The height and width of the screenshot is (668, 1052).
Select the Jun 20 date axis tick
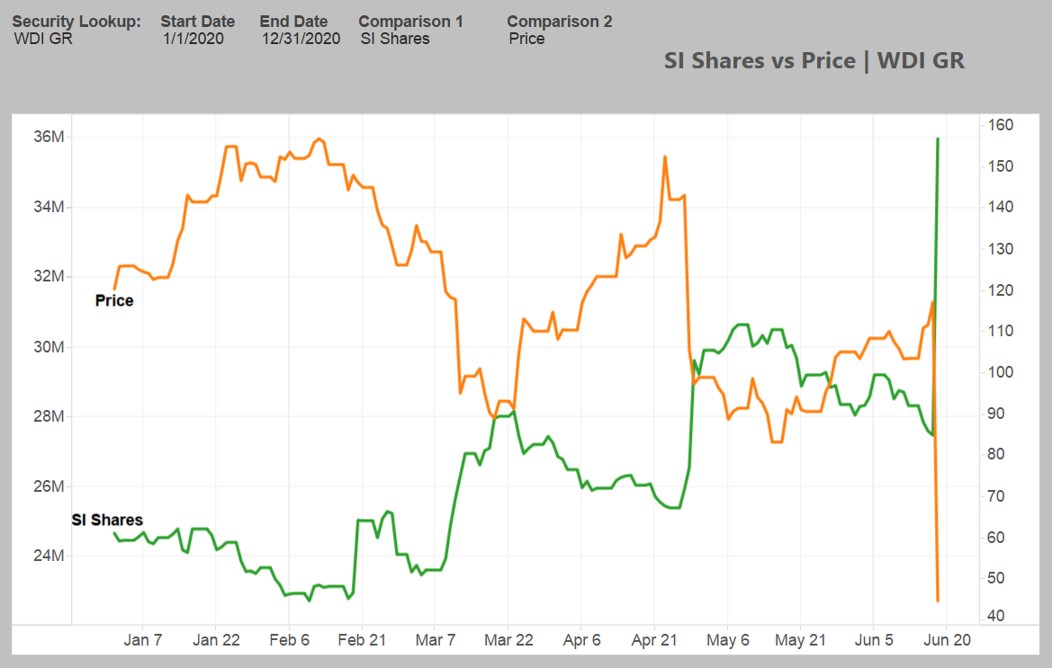[946, 640]
